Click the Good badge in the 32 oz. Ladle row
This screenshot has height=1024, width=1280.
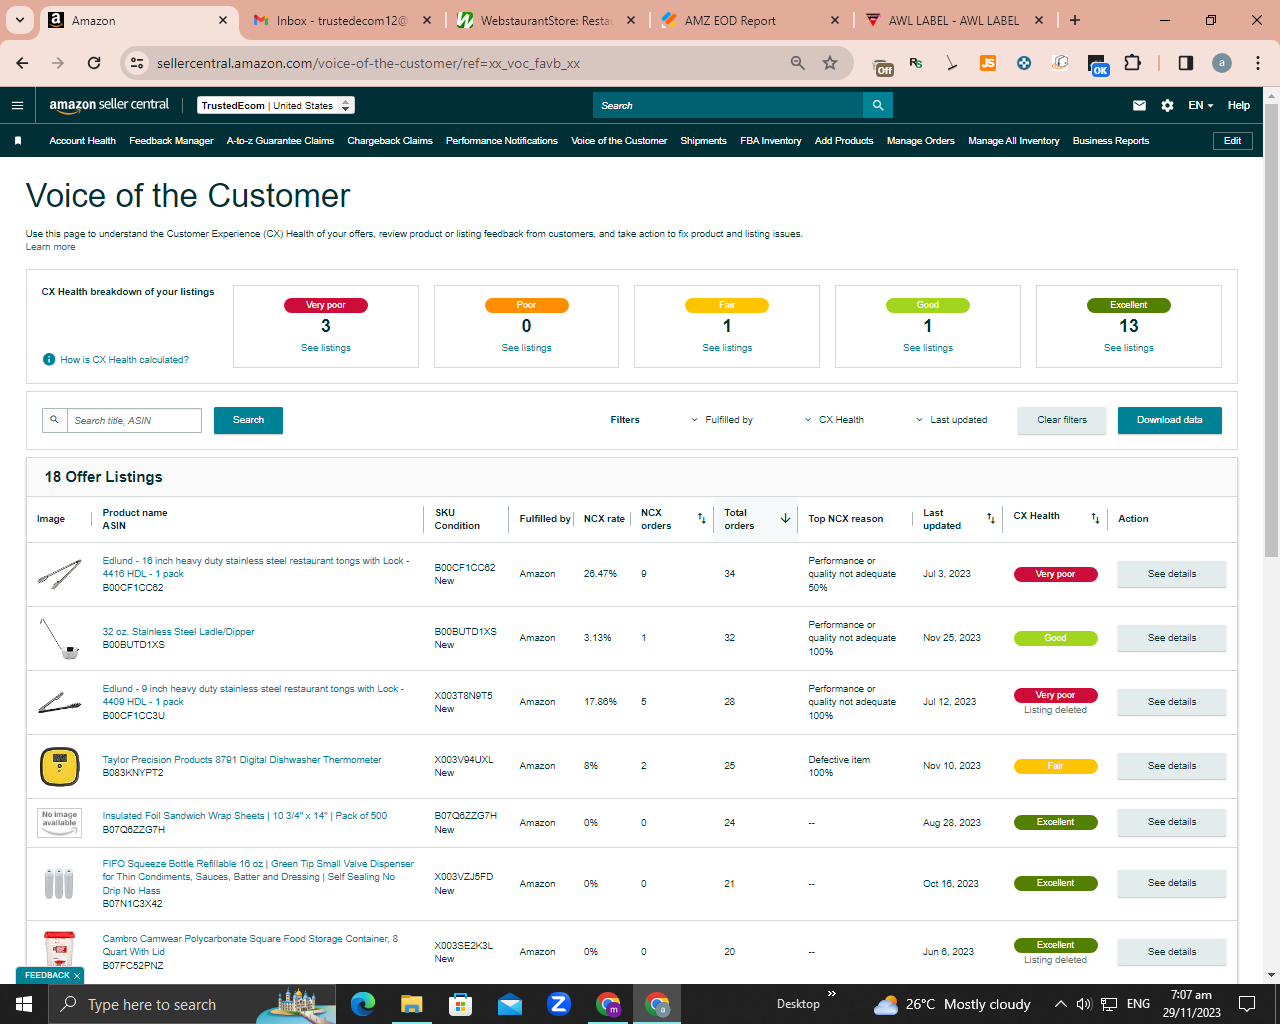coord(1055,638)
